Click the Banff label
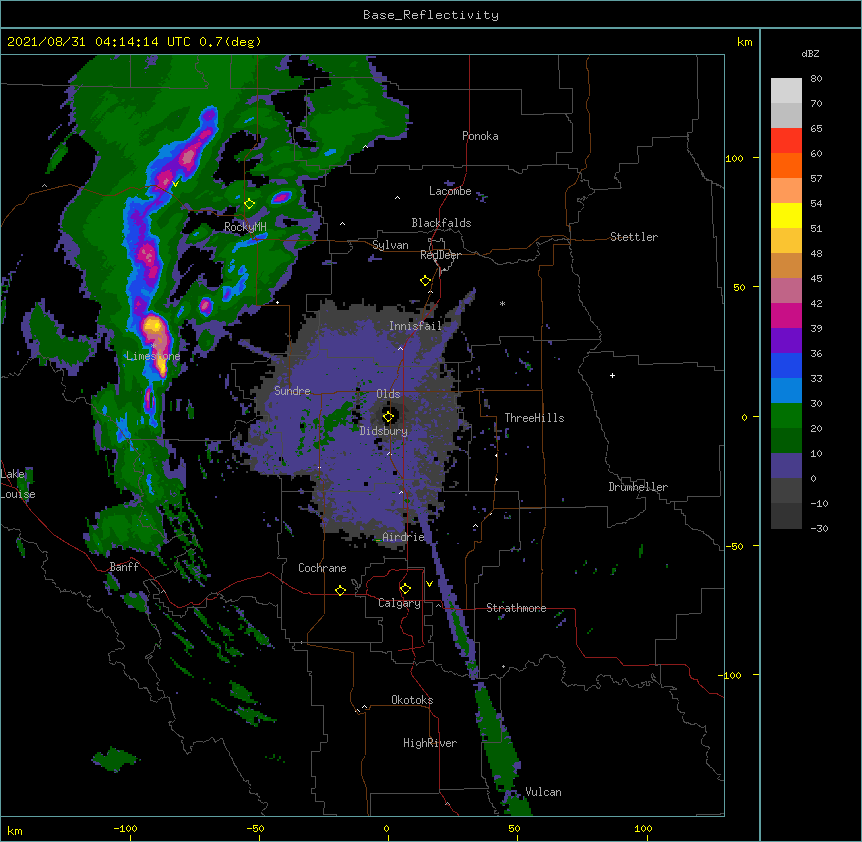 [x=124, y=567]
